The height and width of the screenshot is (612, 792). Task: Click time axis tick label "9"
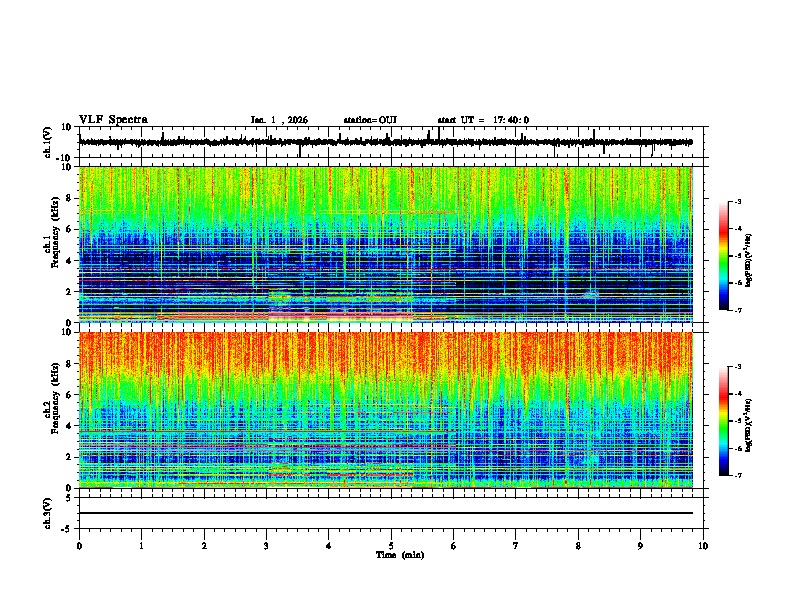pos(640,546)
